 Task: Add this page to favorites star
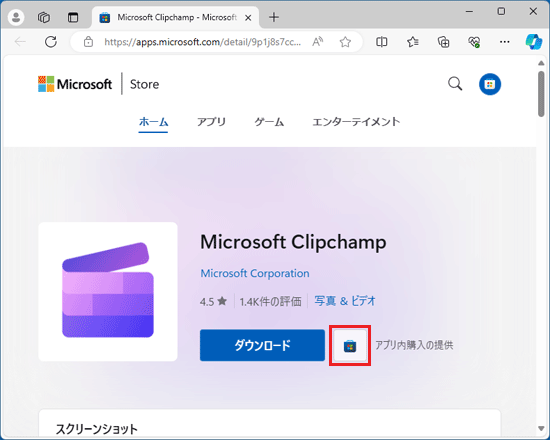346,42
